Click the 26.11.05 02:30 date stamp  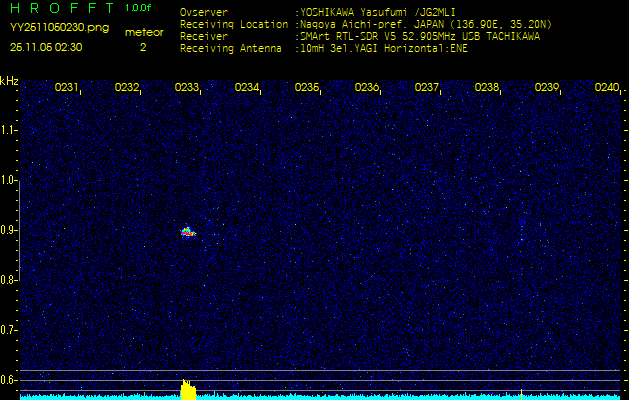(46, 46)
